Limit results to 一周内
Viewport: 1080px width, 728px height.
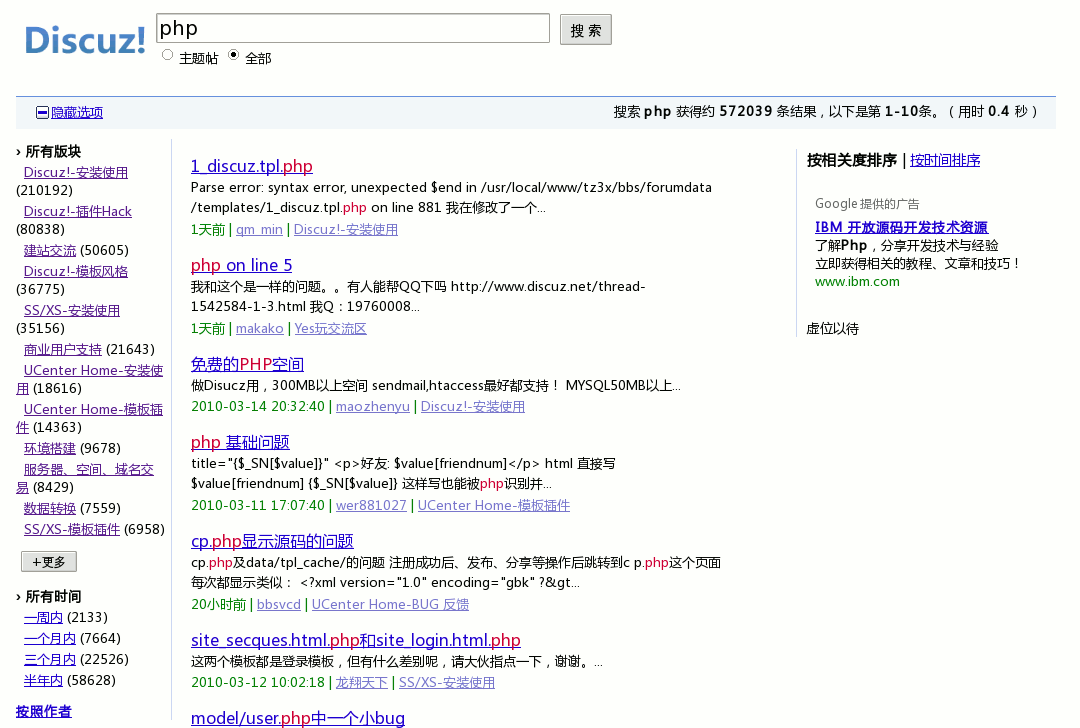[43, 617]
